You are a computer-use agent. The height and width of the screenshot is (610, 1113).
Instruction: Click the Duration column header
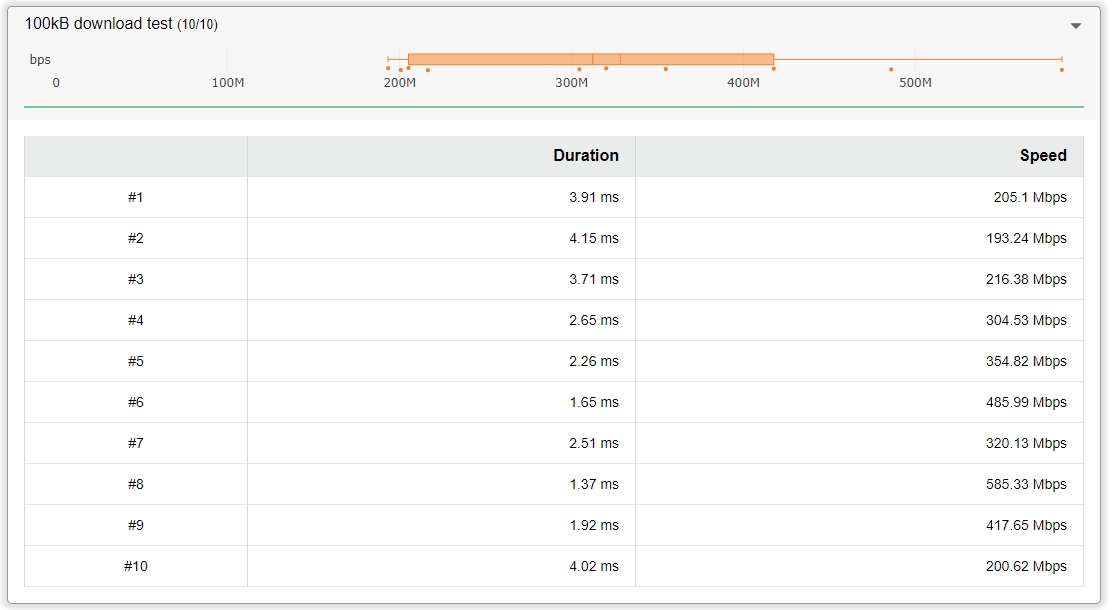click(x=585, y=156)
